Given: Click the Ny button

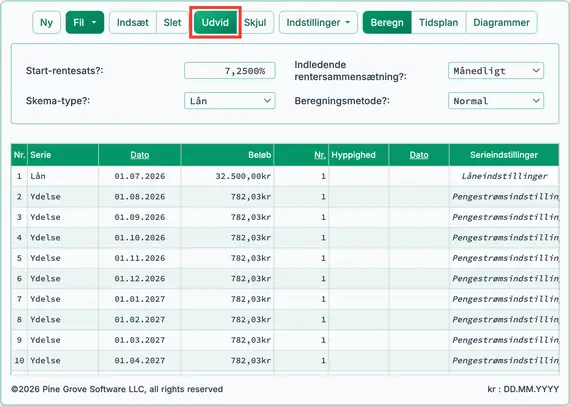Looking at the screenshot, I should coord(46,23).
